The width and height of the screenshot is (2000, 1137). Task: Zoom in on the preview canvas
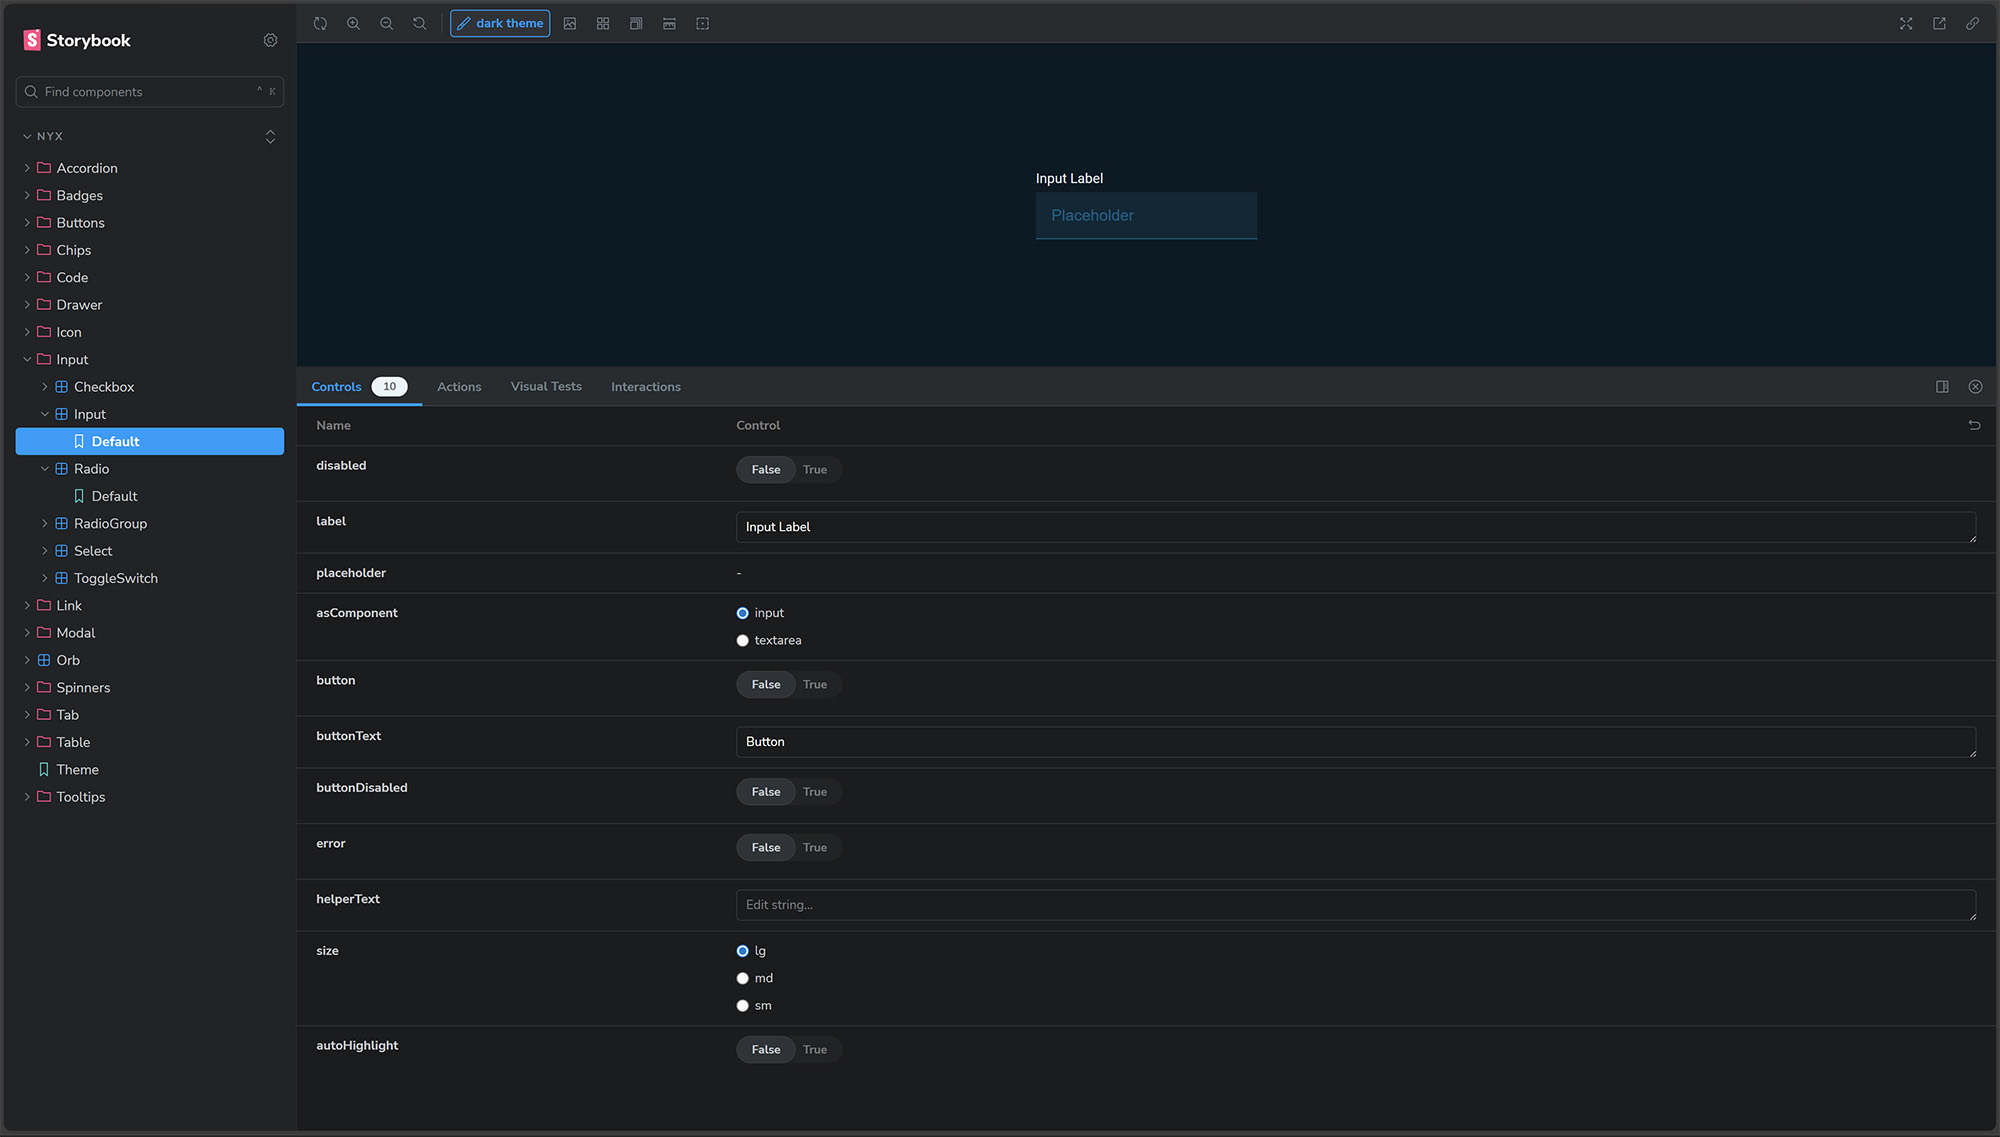pyautogui.click(x=353, y=23)
